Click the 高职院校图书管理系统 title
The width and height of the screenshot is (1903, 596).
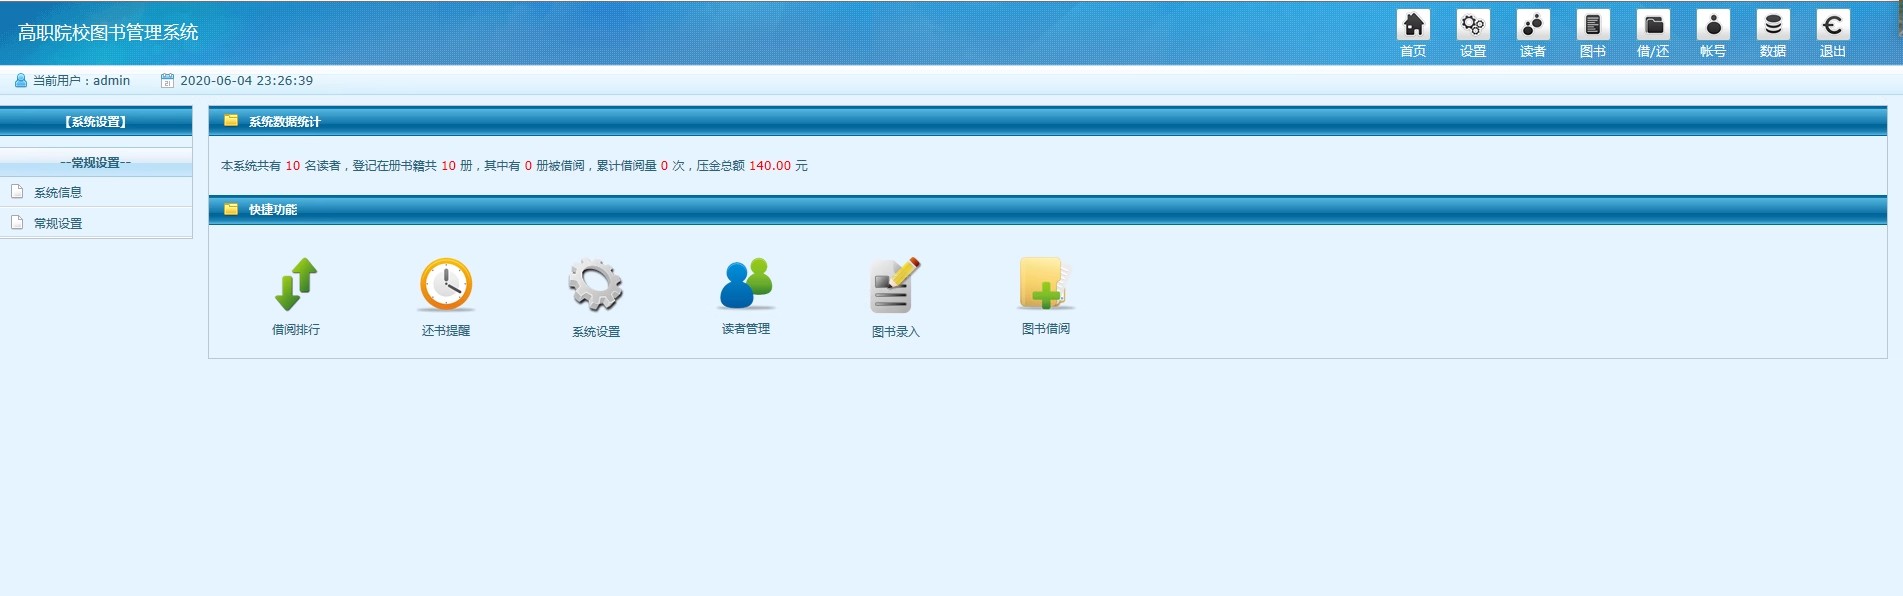point(108,32)
